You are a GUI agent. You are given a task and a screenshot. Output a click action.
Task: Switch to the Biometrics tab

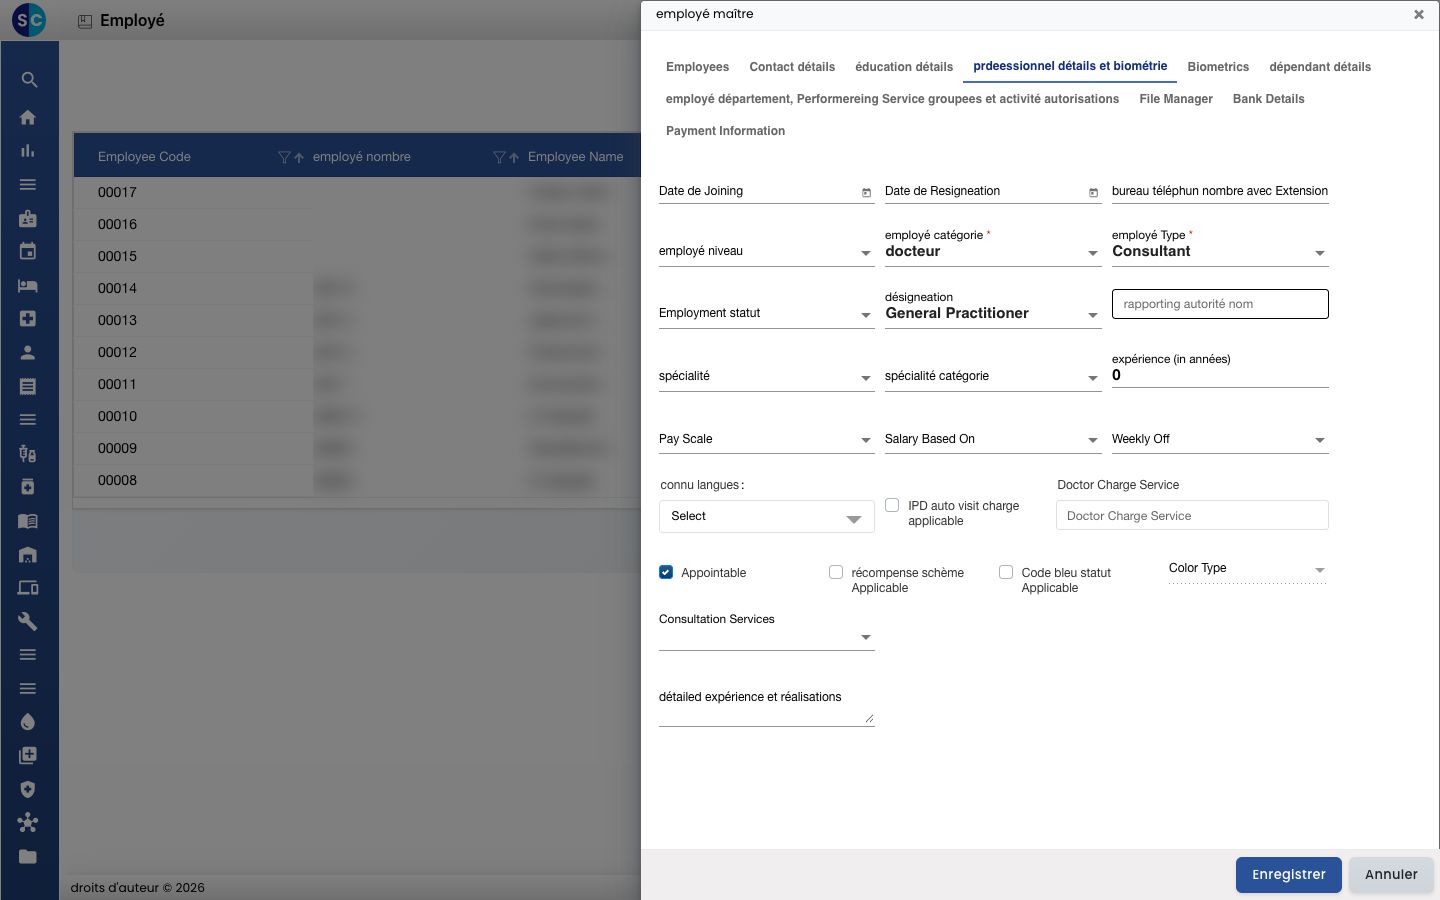click(1218, 67)
